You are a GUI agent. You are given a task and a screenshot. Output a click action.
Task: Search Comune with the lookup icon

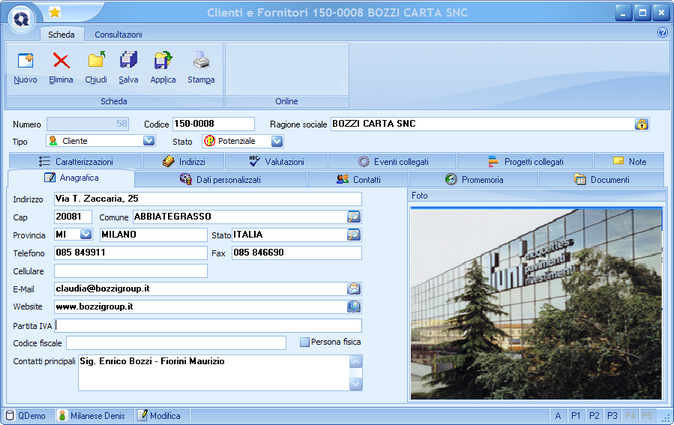click(x=353, y=217)
